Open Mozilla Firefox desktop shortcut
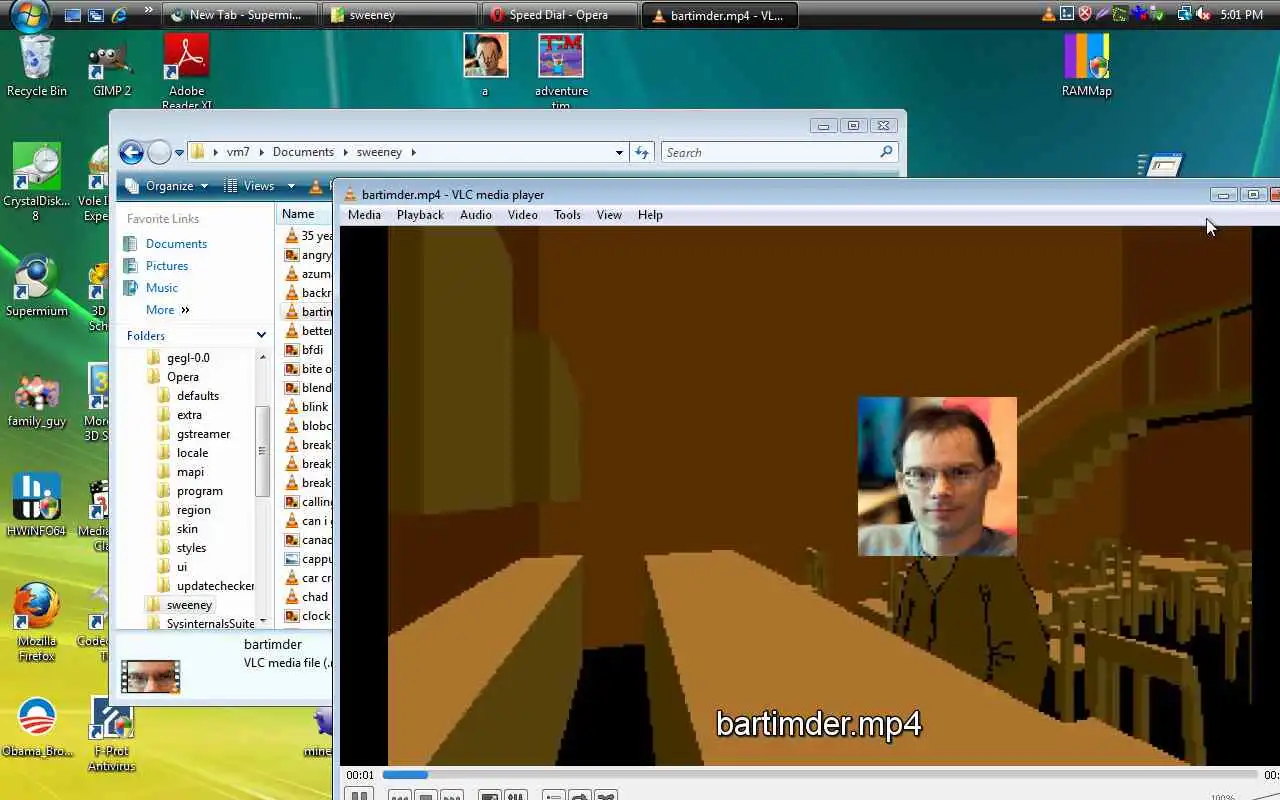The image size is (1280, 800). coord(36,622)
